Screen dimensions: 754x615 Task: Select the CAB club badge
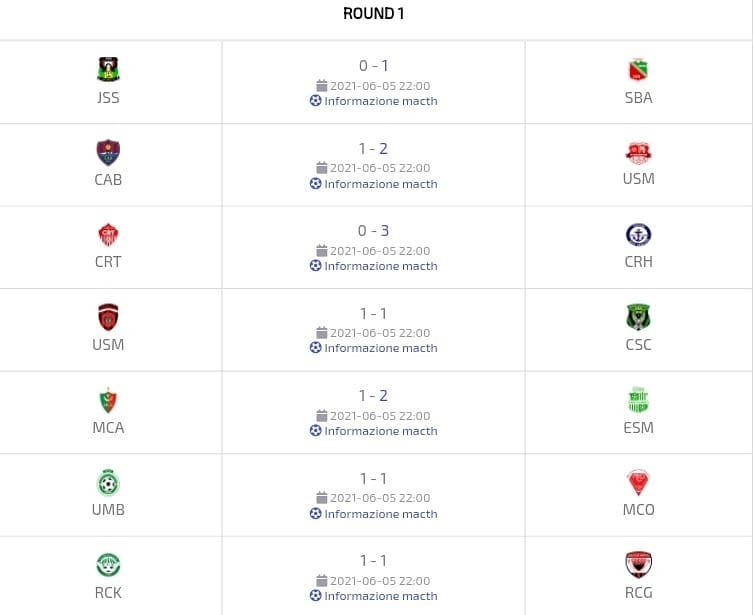[108, 152]
